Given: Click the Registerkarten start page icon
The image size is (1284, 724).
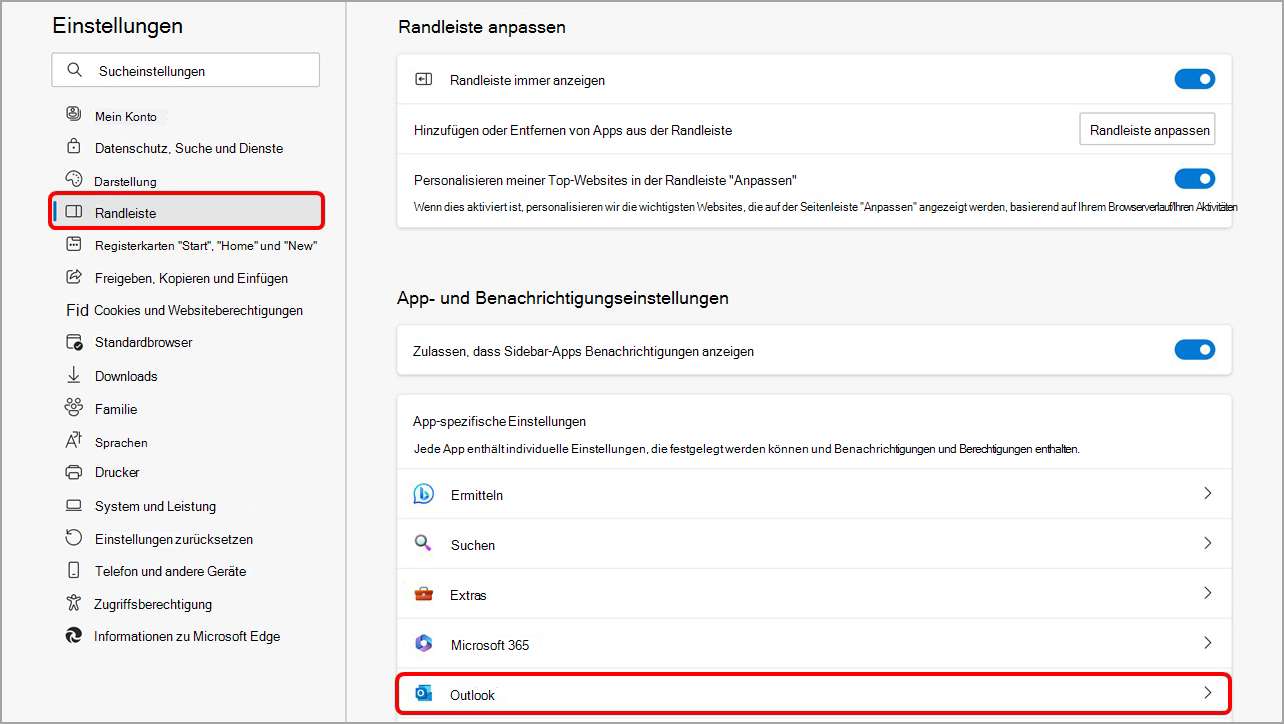Looking at the screenshot, I should [73, 244].
